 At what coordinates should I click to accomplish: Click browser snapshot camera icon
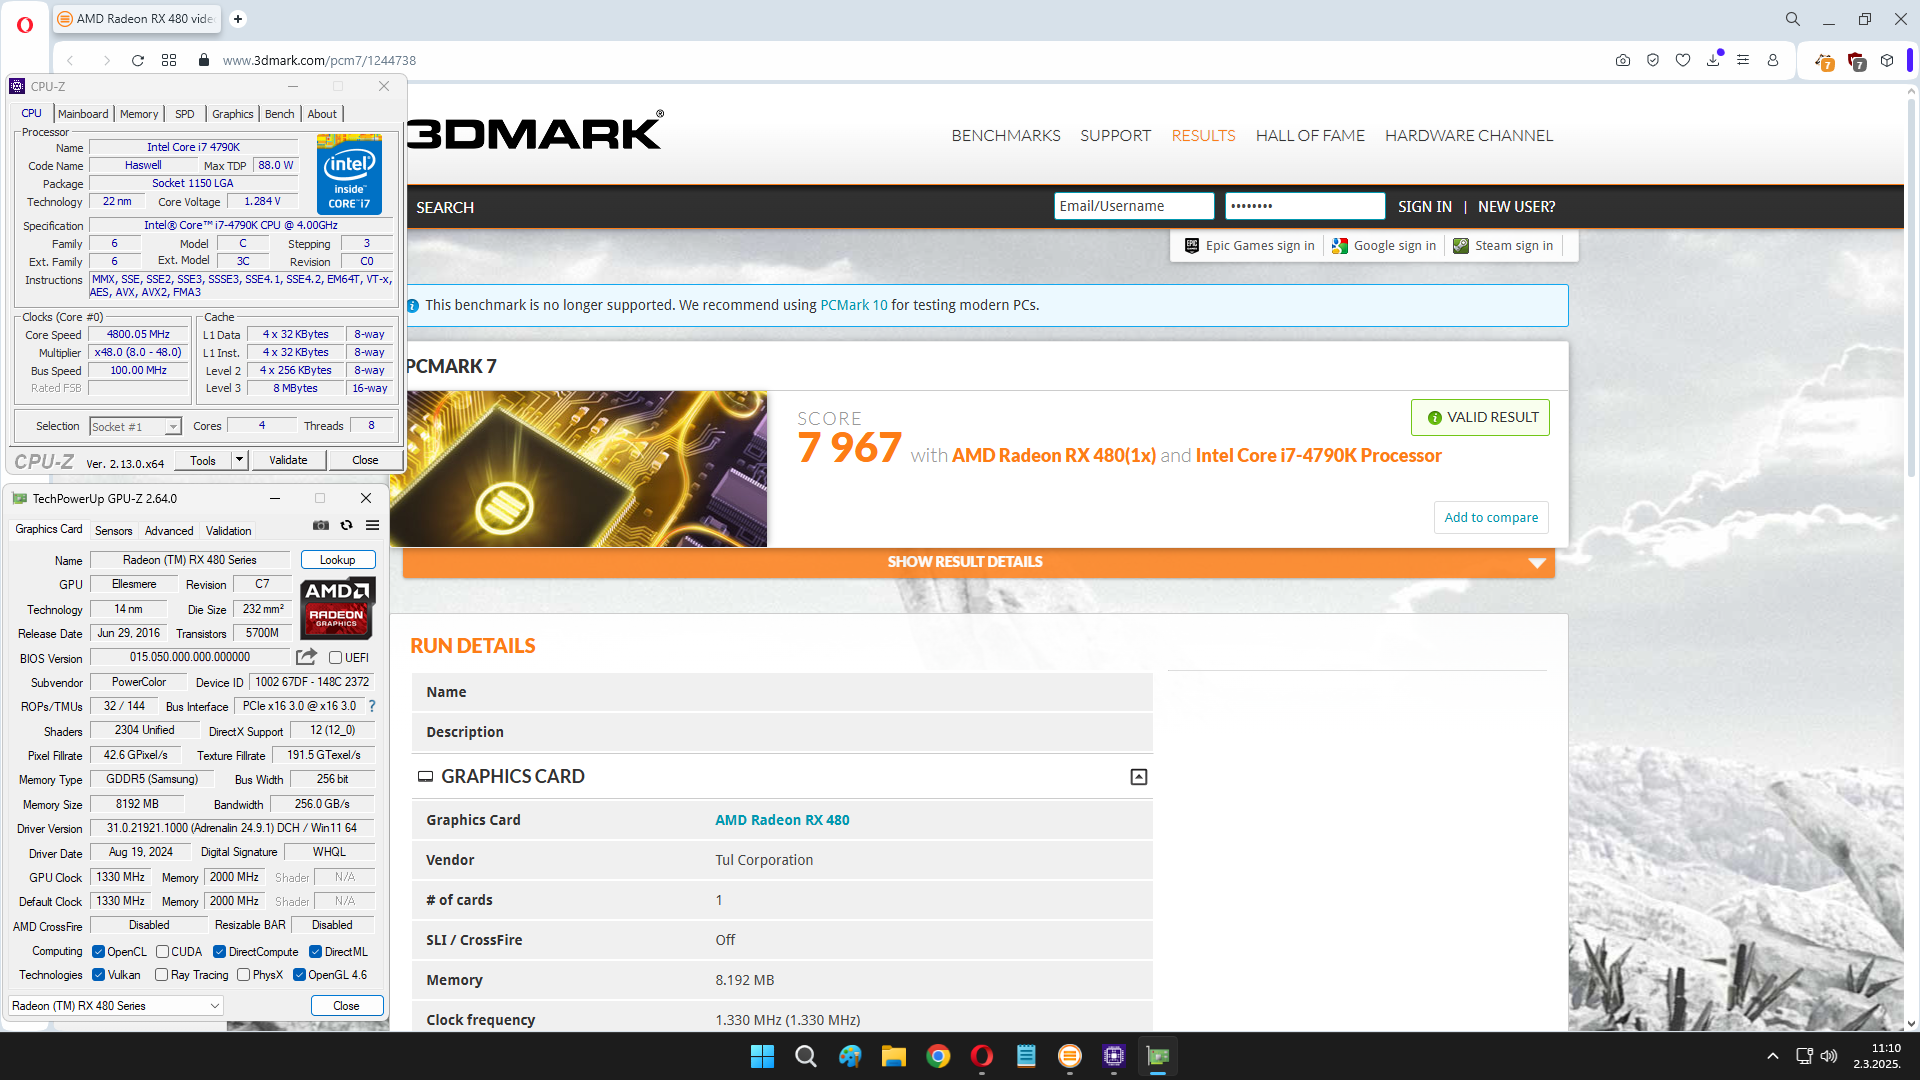point(1622,60)
